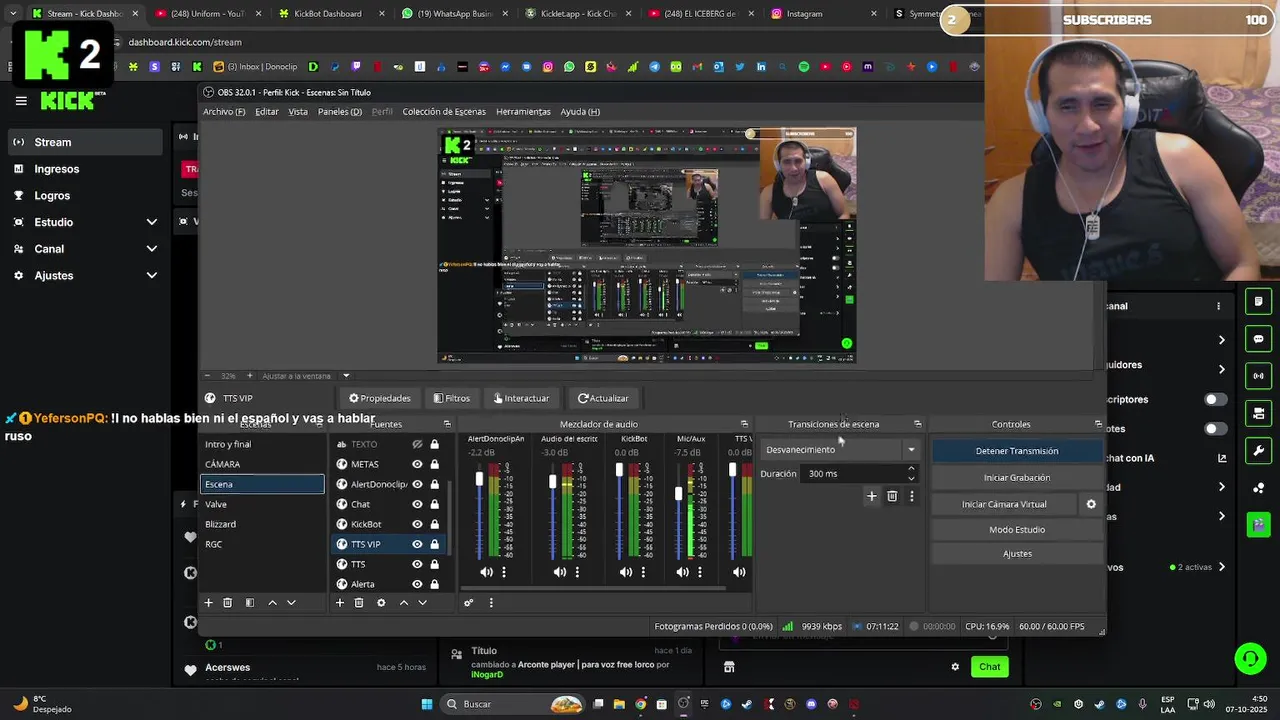Mute the Audio del escritorio speaker icon
Viewport: 1280px width, 720px height.
click(x=560, y=572)
